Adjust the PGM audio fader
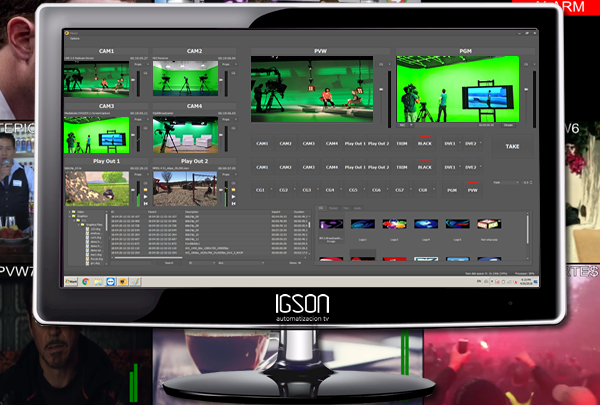Viewport: 600px width, 405px height. click(x=526, y=90)
